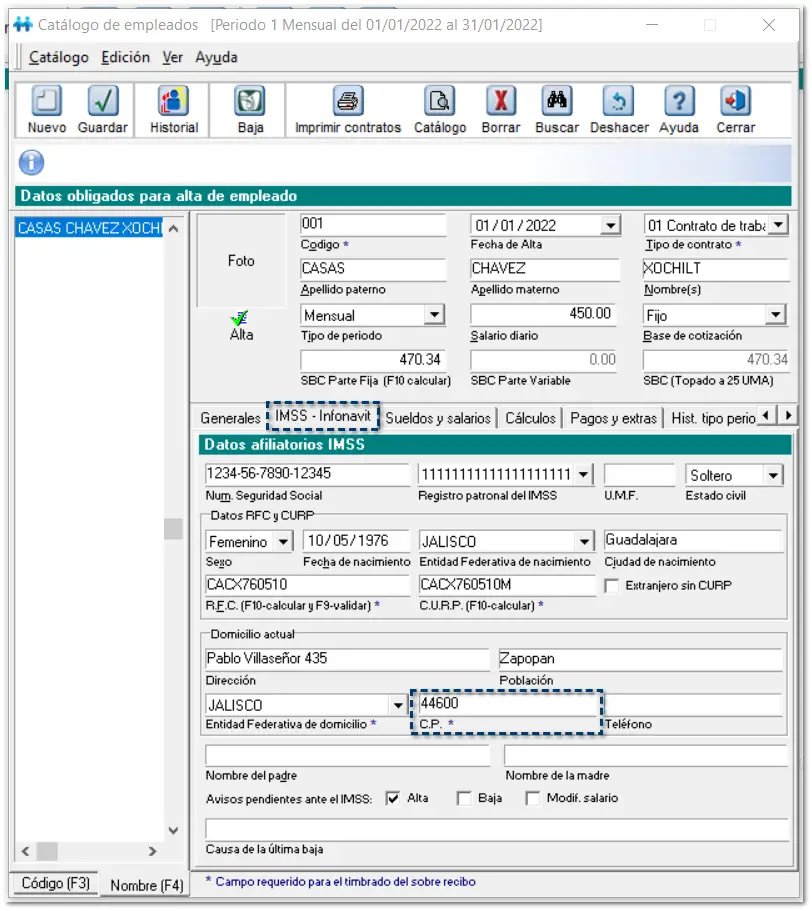The height and width of the screenshot is (911, 812).
Task: Open the Entidad Federativa de domicilio dropdown
Action: (x=398, y=705)
